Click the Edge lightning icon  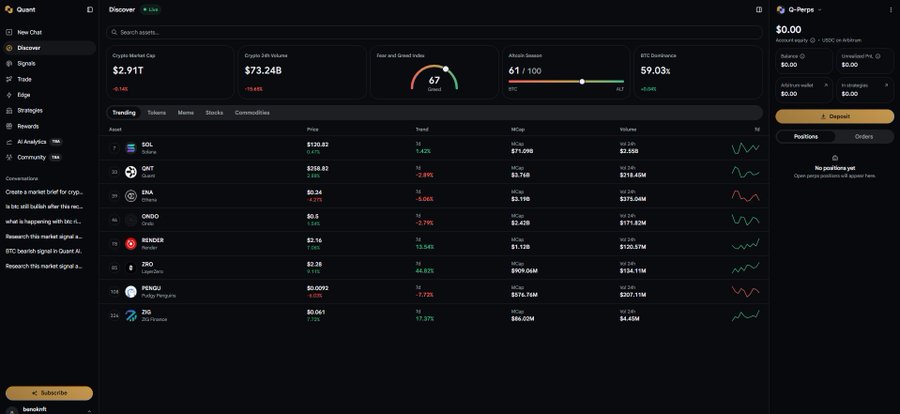click(x=9, y=95)
